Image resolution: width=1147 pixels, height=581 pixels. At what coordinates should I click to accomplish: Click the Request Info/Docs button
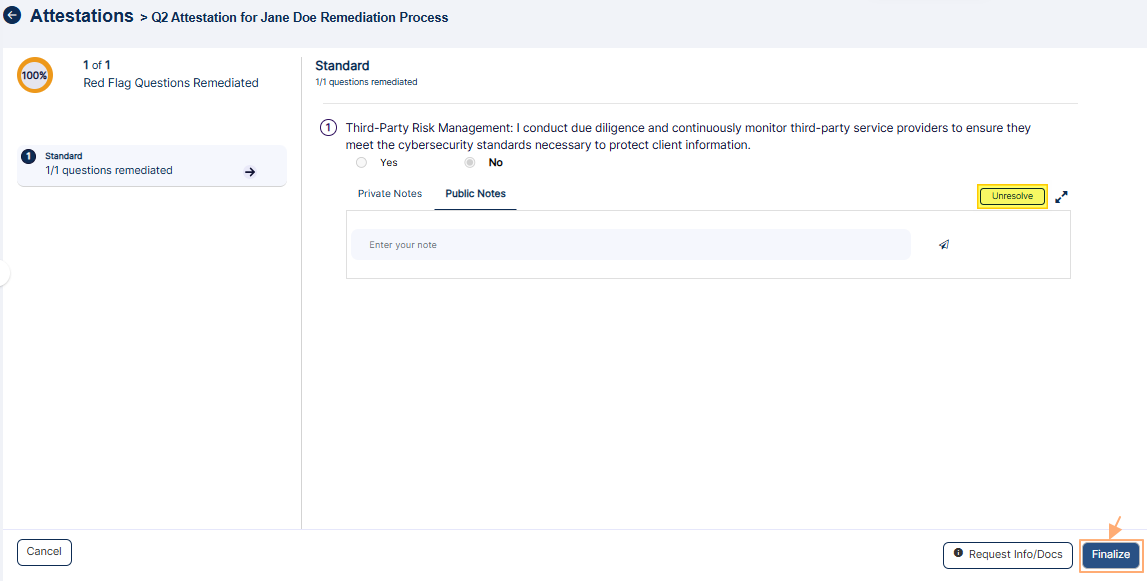pyautogui.click(x=1008, y=555)
